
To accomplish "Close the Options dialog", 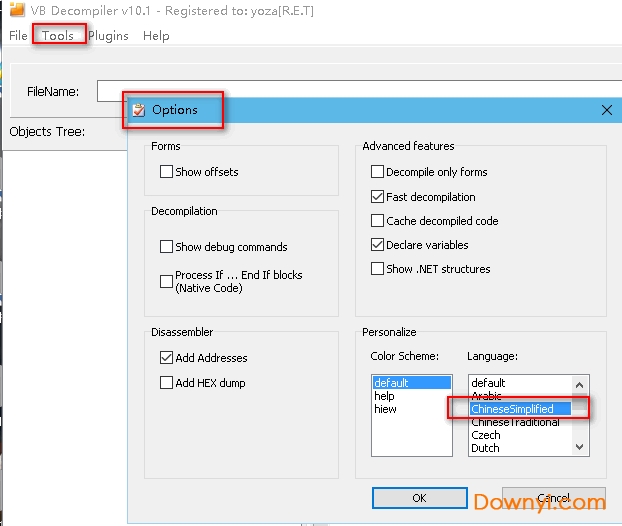I will tap(606, 110).
